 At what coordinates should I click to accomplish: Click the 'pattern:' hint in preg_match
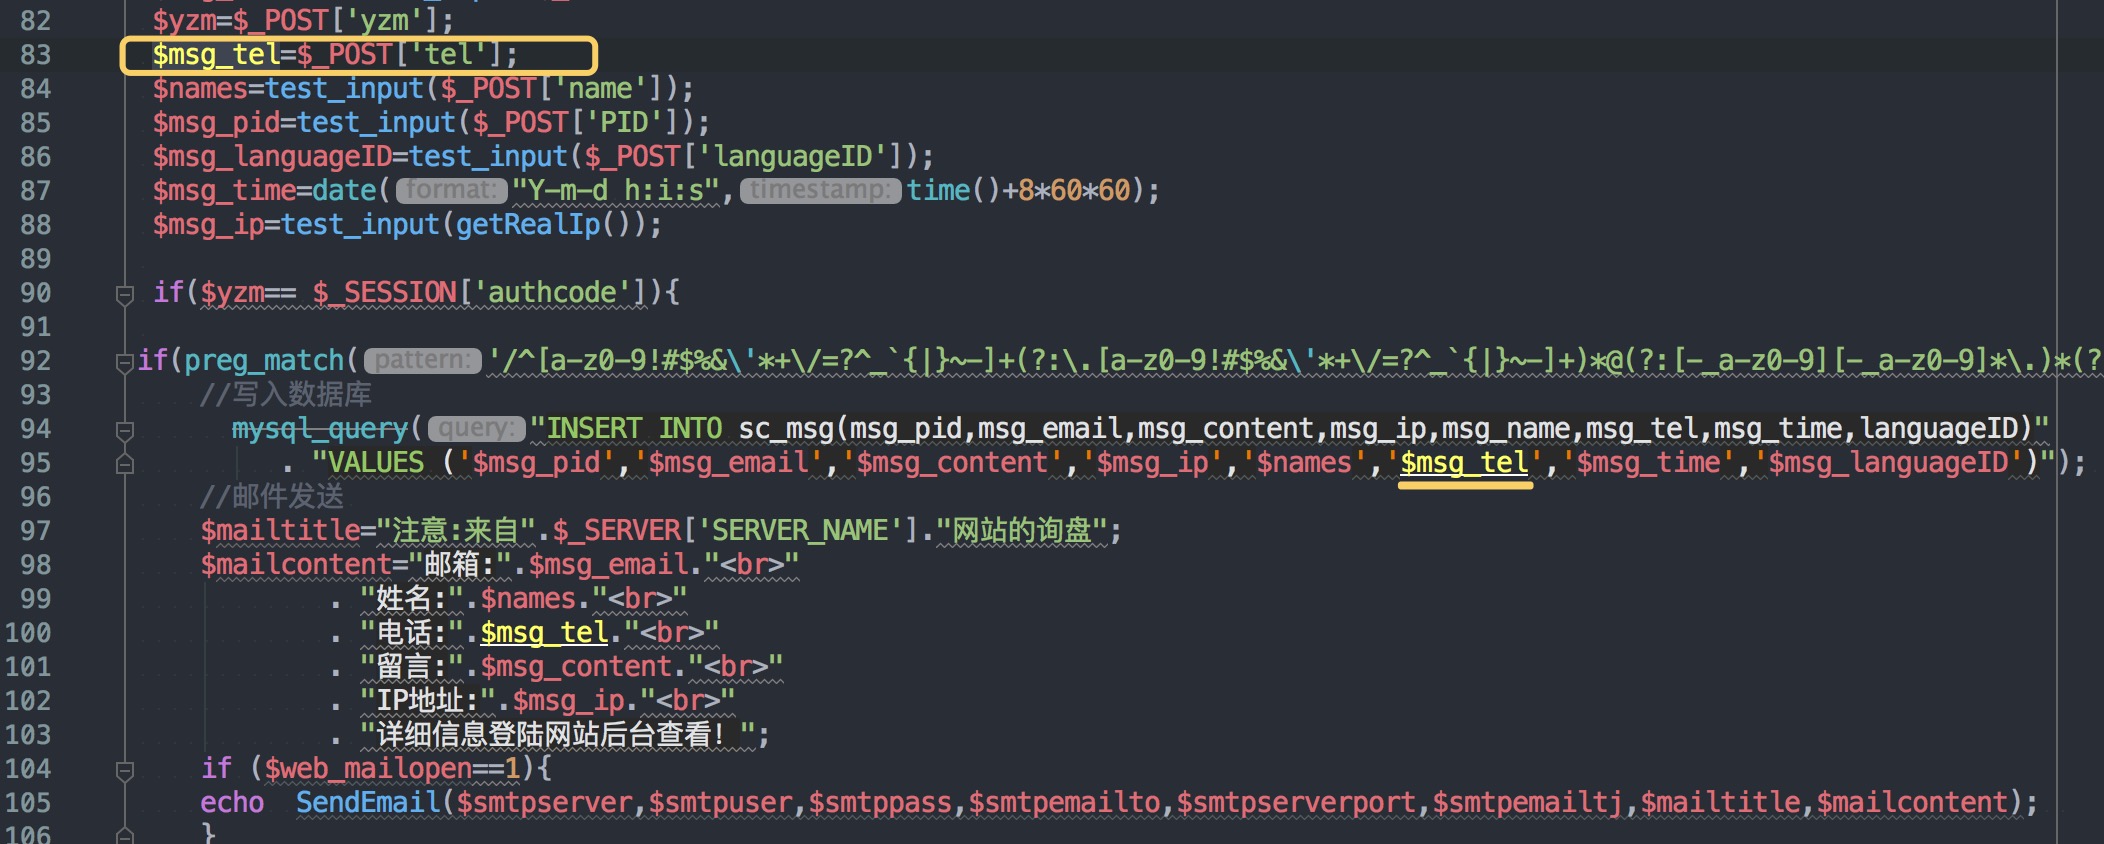(422, 360)
